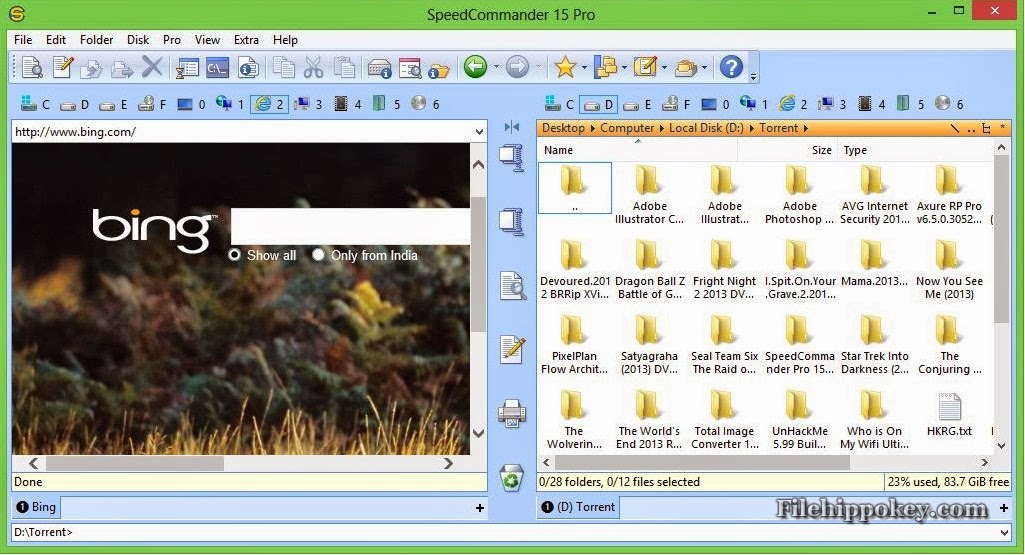This screenshot has height=555, width=1025.
Task: Click Desktop in breadcrumb path
Action: [563, 128]
